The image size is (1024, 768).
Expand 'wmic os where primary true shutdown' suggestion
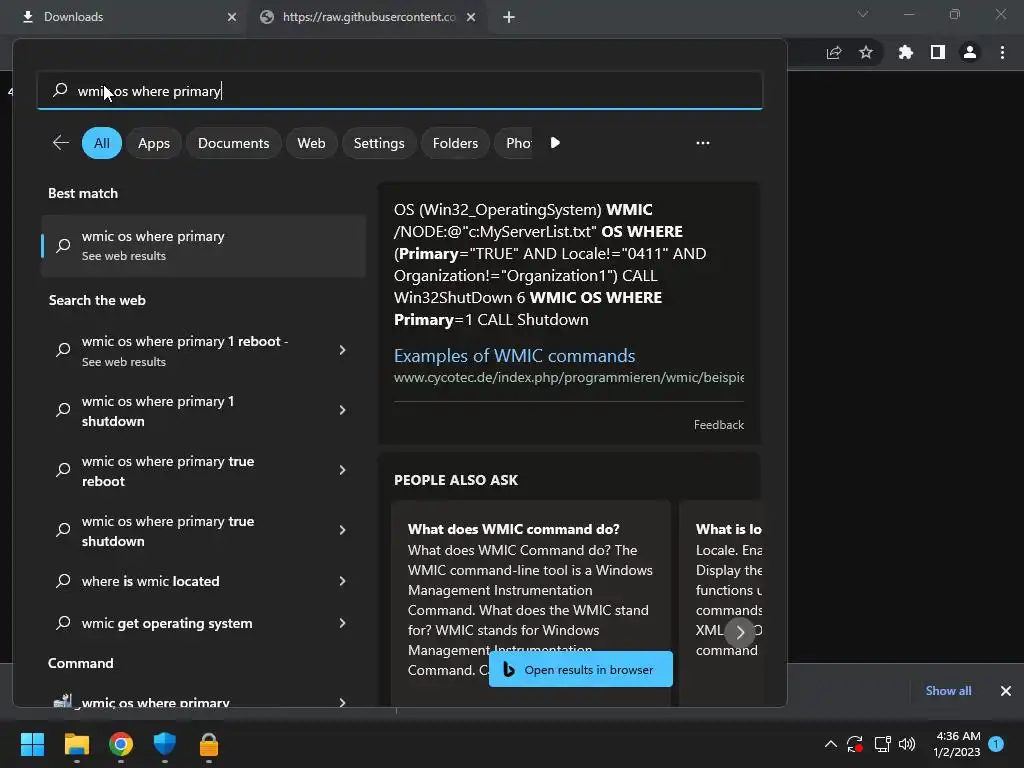pos(342,530)
